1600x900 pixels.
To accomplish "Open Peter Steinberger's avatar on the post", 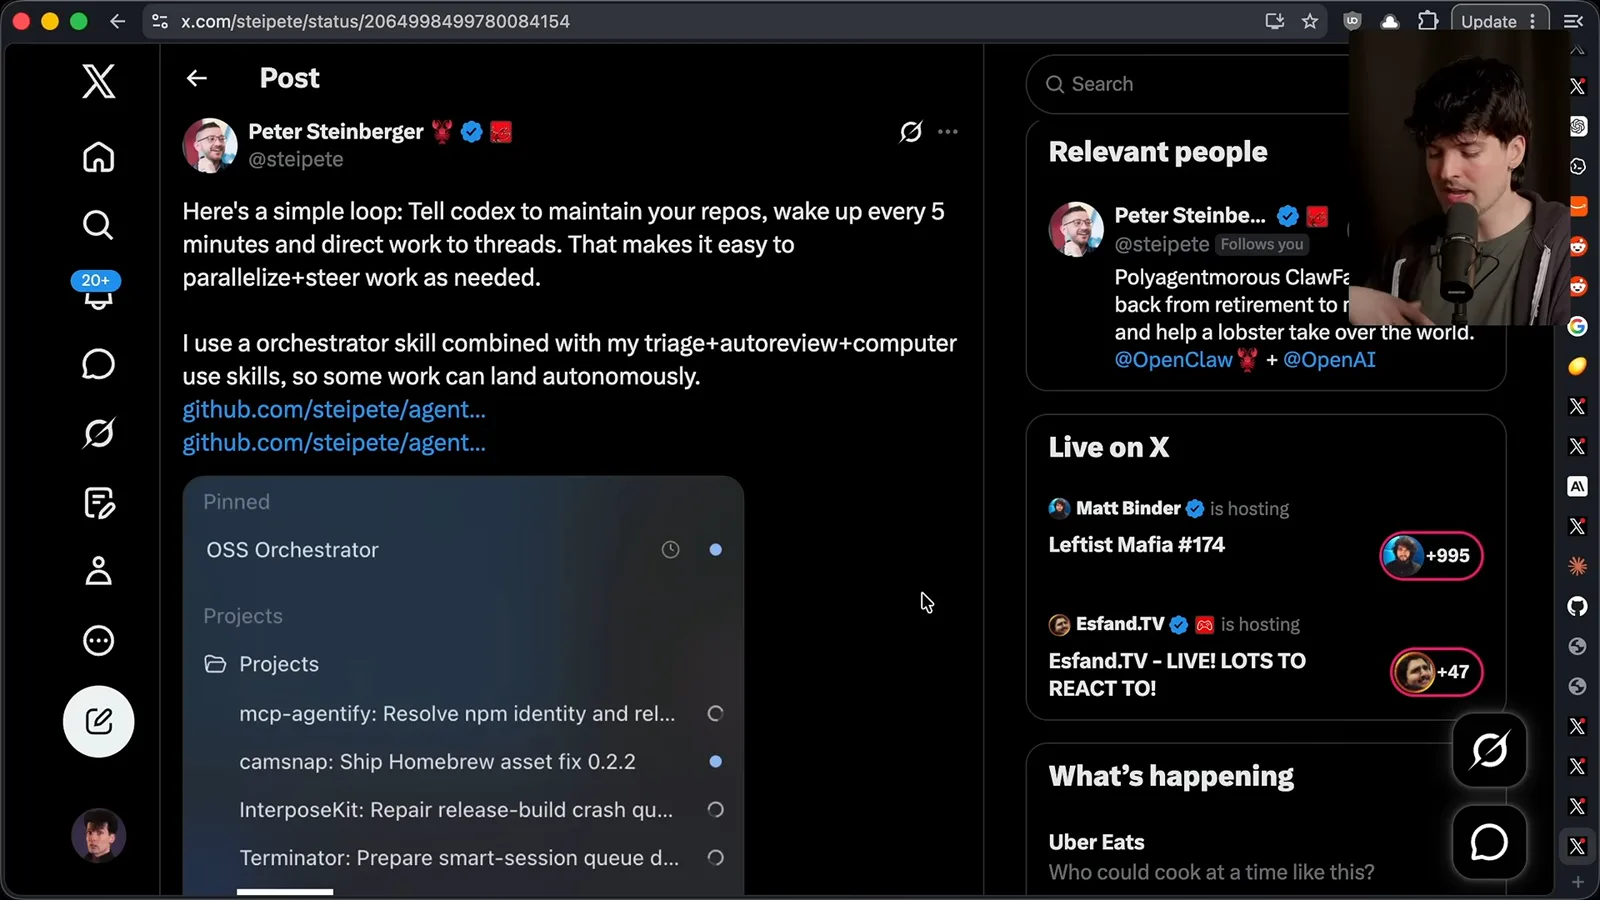I will [x=210, y=145].
